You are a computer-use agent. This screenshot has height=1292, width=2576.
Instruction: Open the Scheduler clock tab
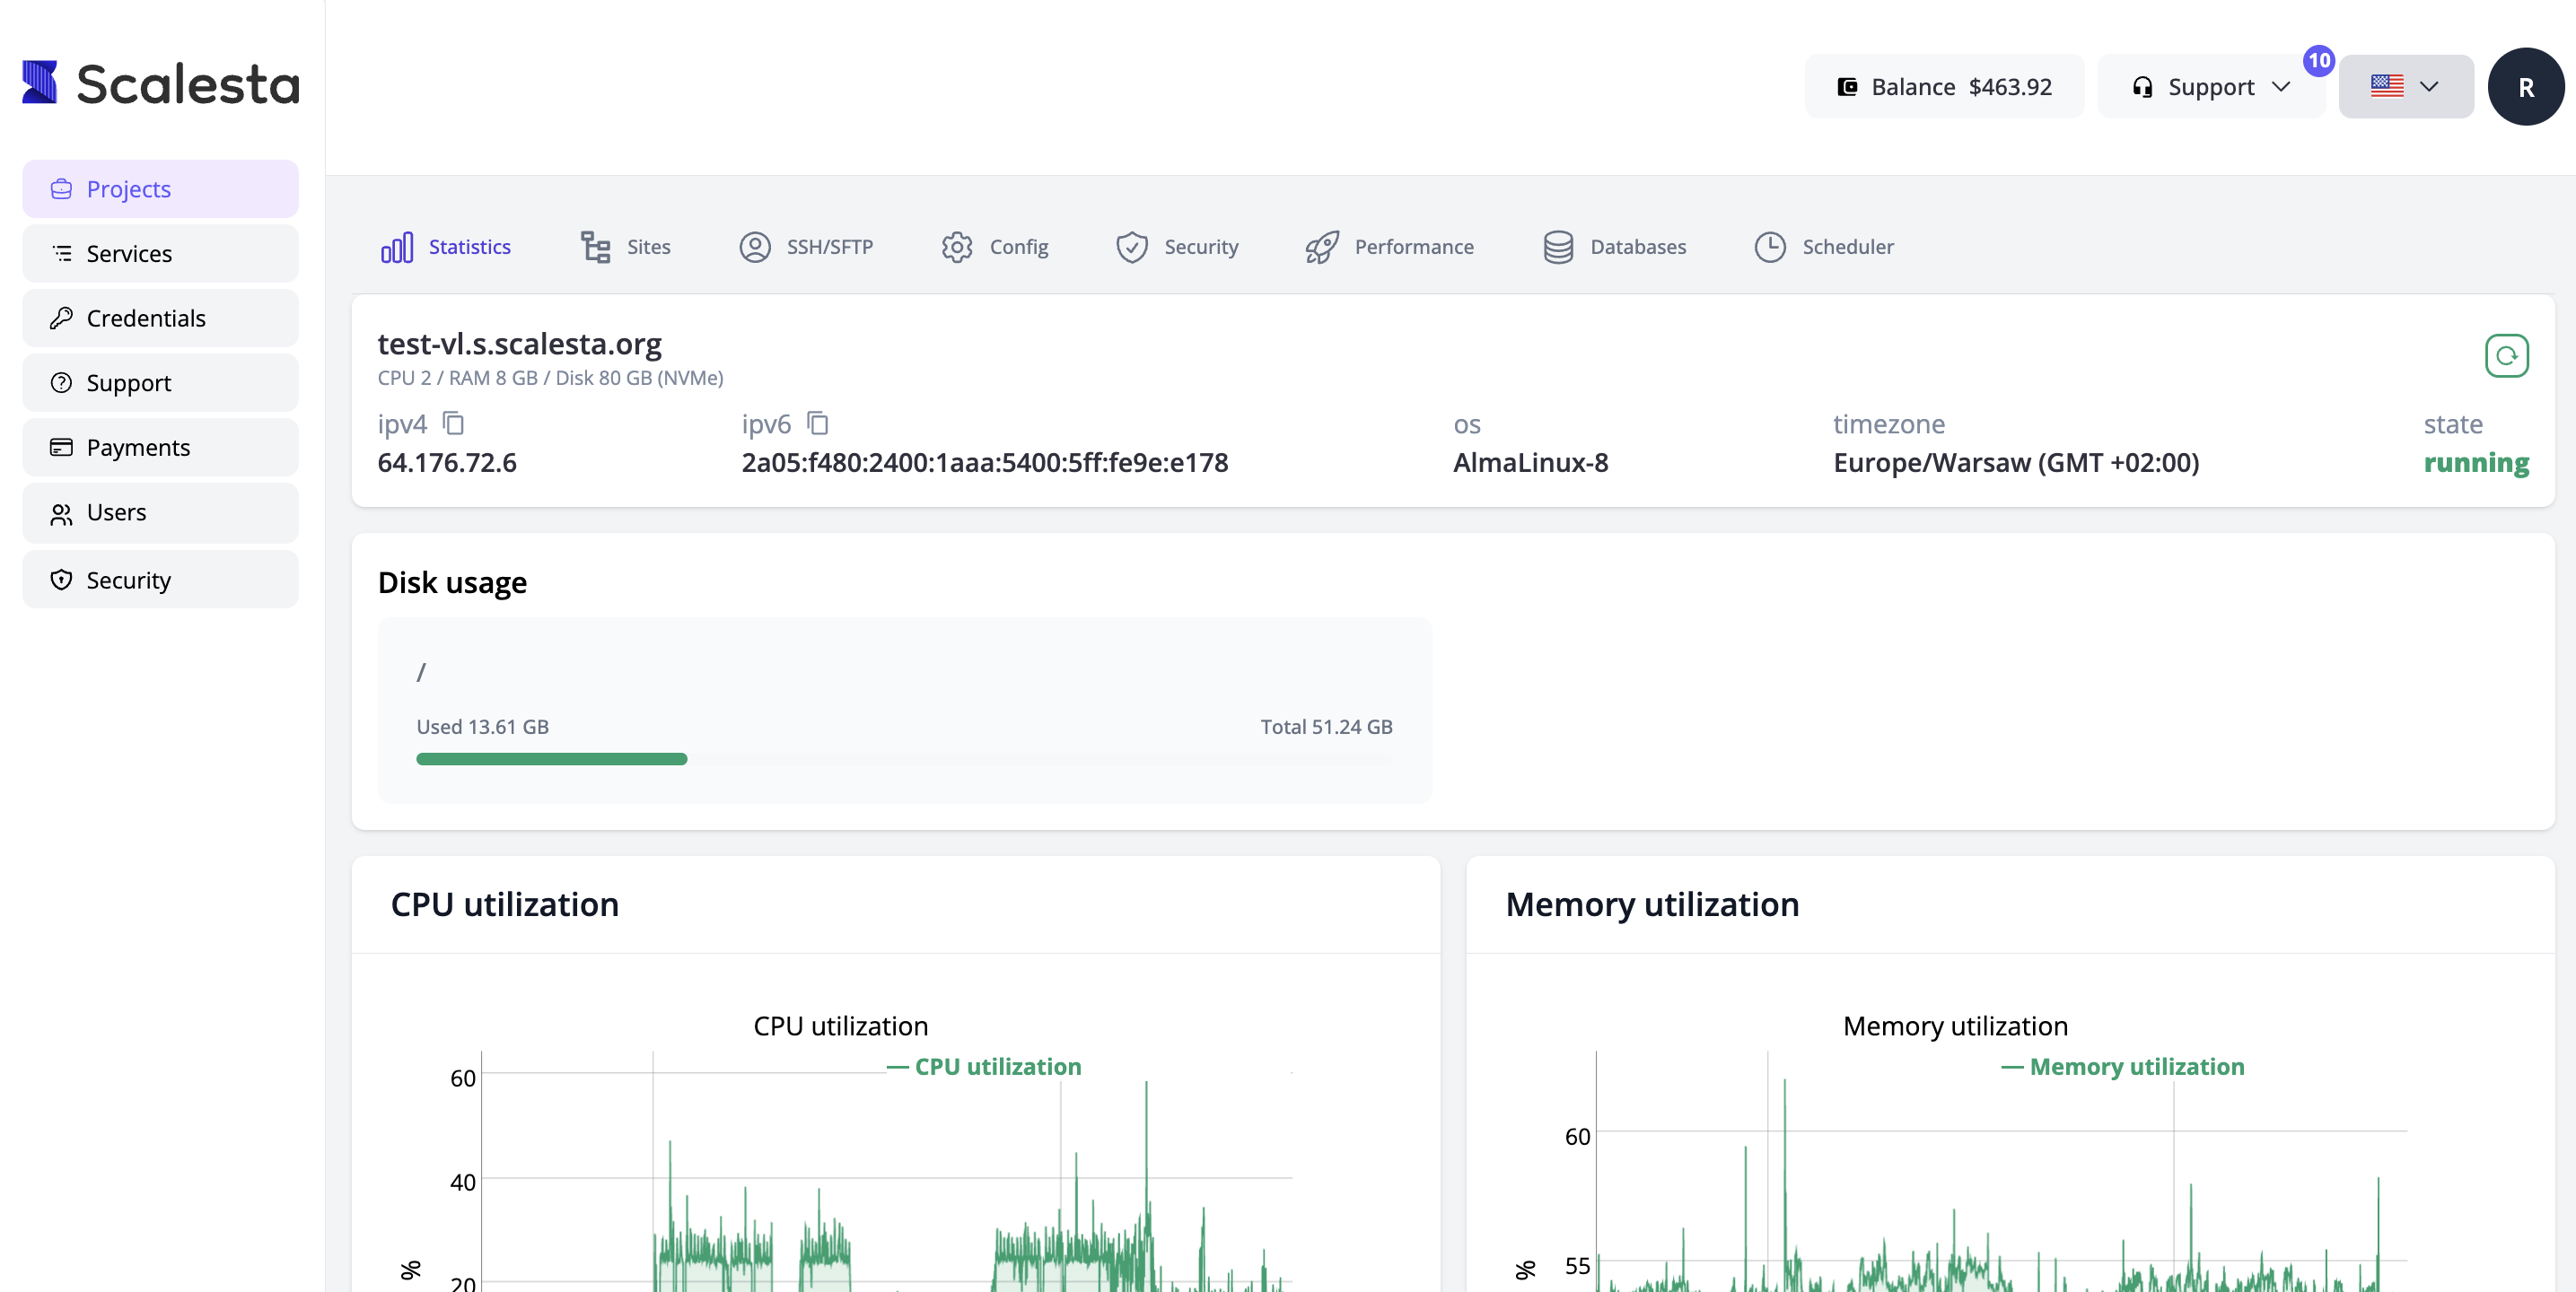[1824, 247]
